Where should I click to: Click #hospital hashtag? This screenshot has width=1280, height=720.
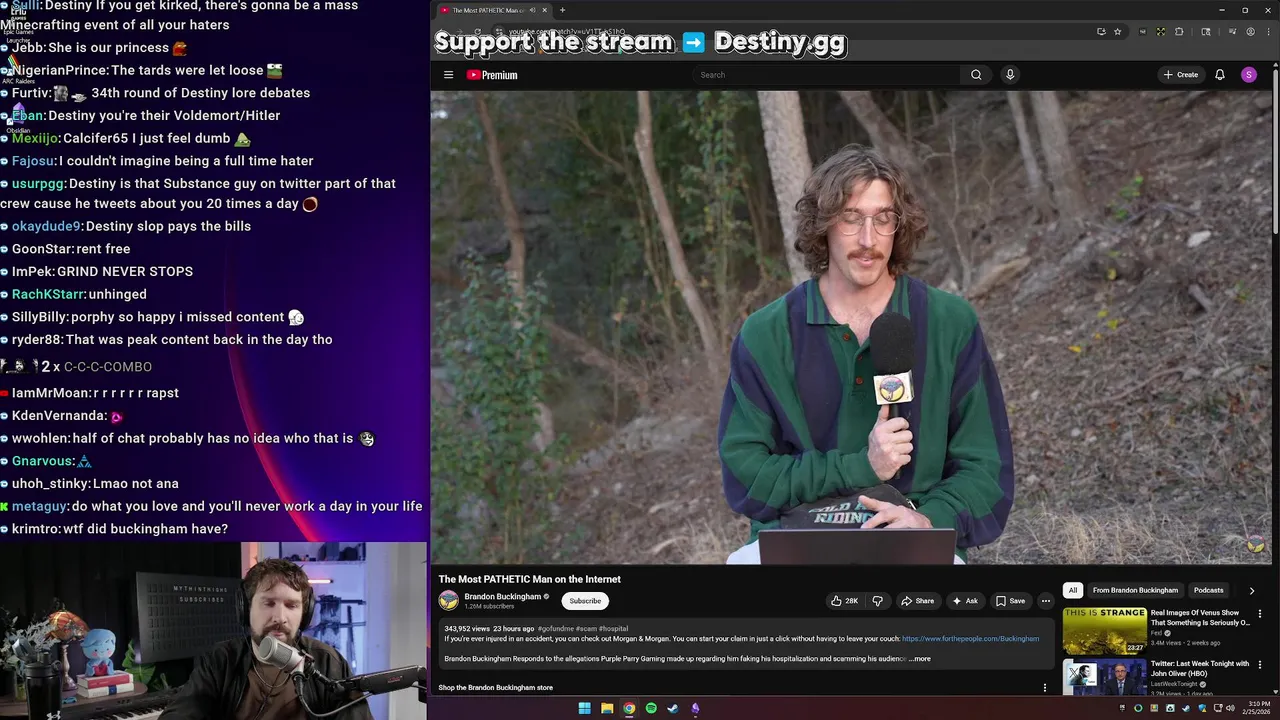pyautogui.click(x=613, y=629)
